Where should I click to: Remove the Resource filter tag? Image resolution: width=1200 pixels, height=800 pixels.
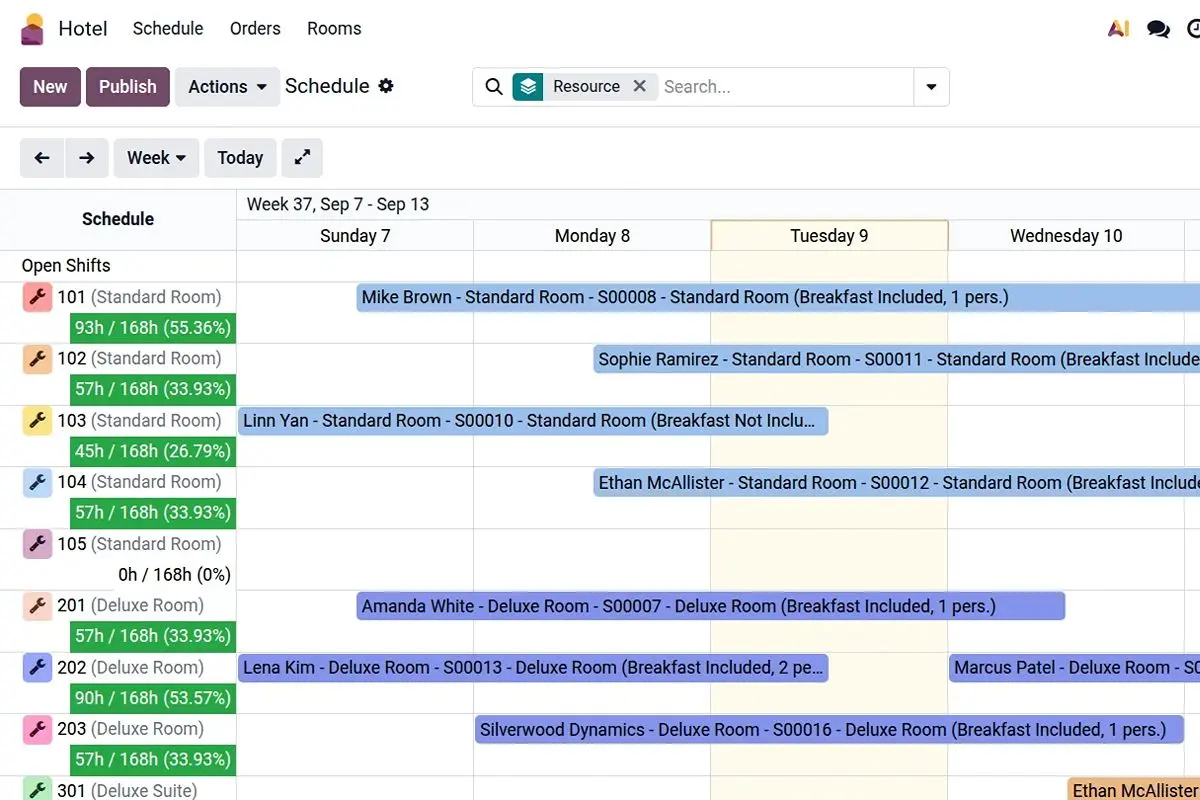click(640, 86)
